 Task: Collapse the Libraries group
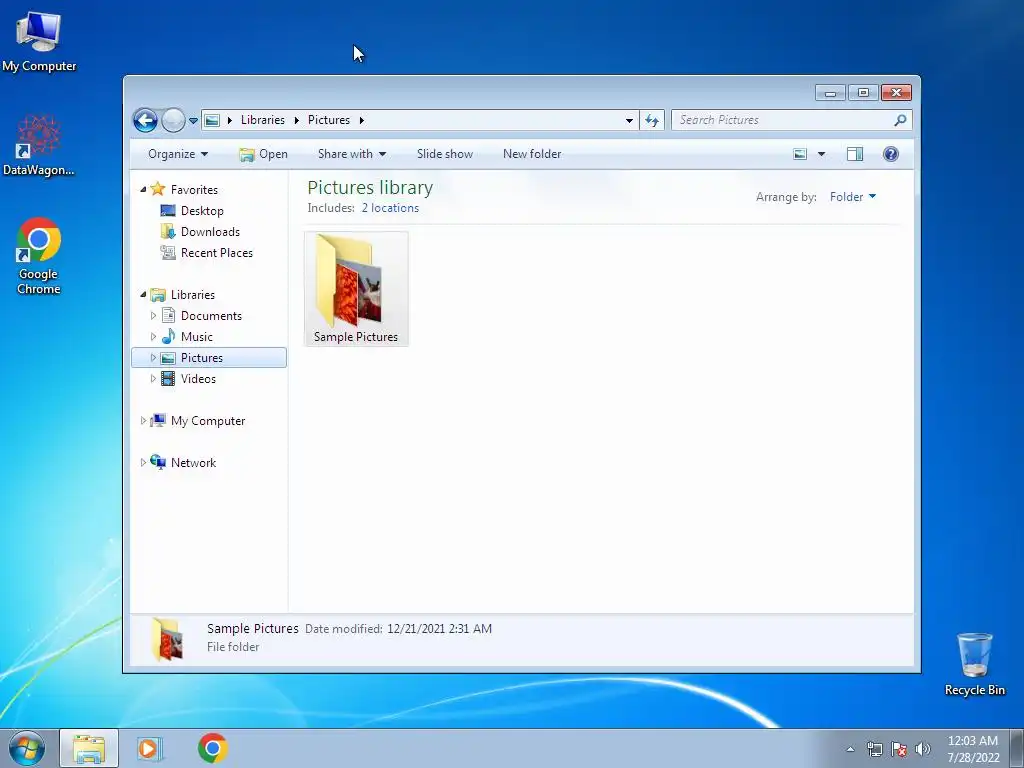coord(143,295)
